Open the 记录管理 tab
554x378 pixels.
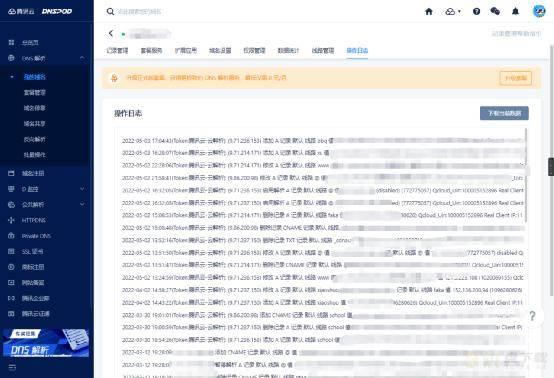click(117, 51)
